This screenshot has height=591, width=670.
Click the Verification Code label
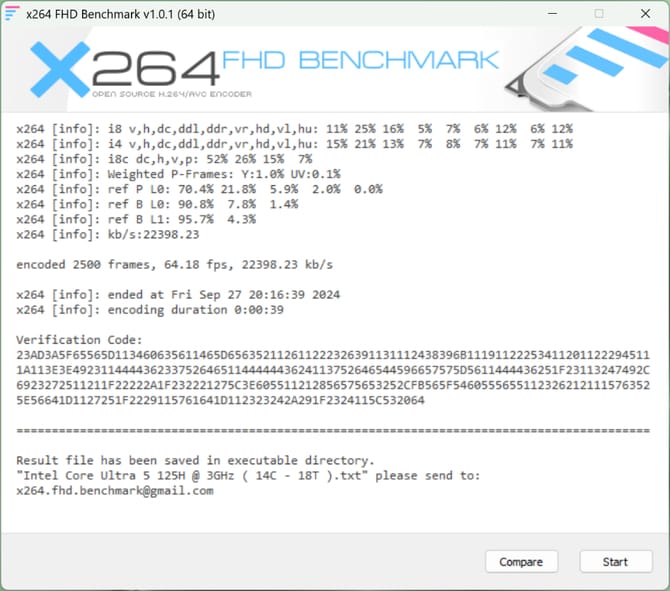pyautogui.click(x=79, y=340)
